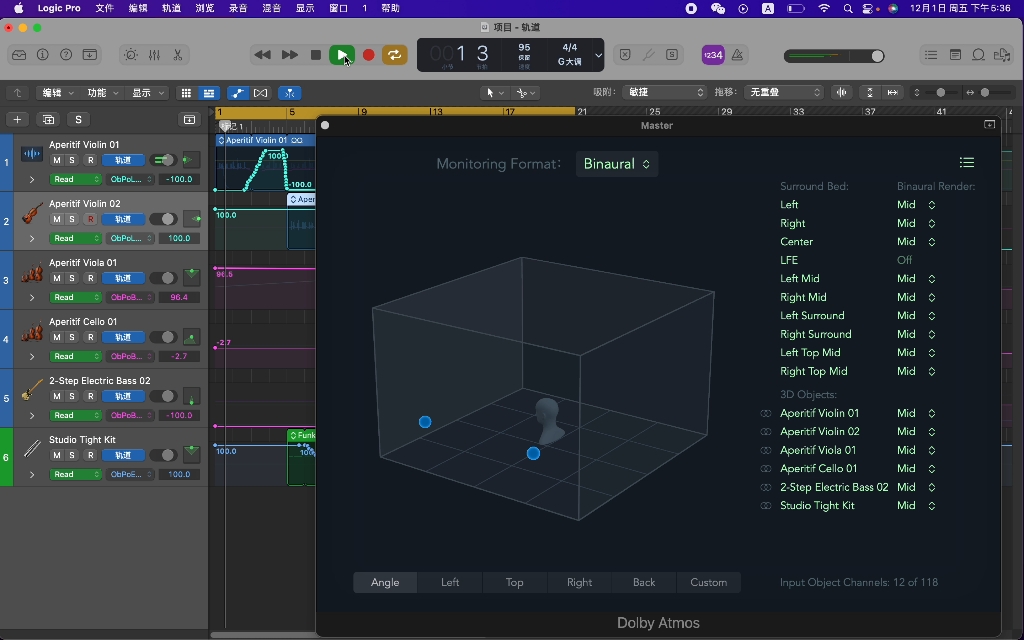1024x640 pixels.
Task: Click the waveform zoom button
Action: [x=842, y=93]
